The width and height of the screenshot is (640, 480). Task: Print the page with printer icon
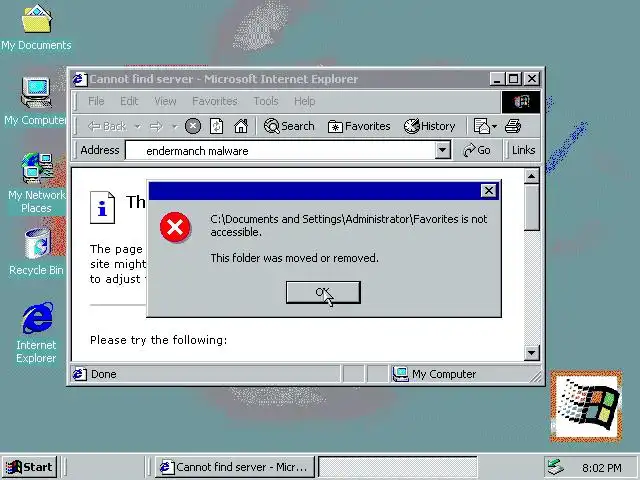click(513, 126)
